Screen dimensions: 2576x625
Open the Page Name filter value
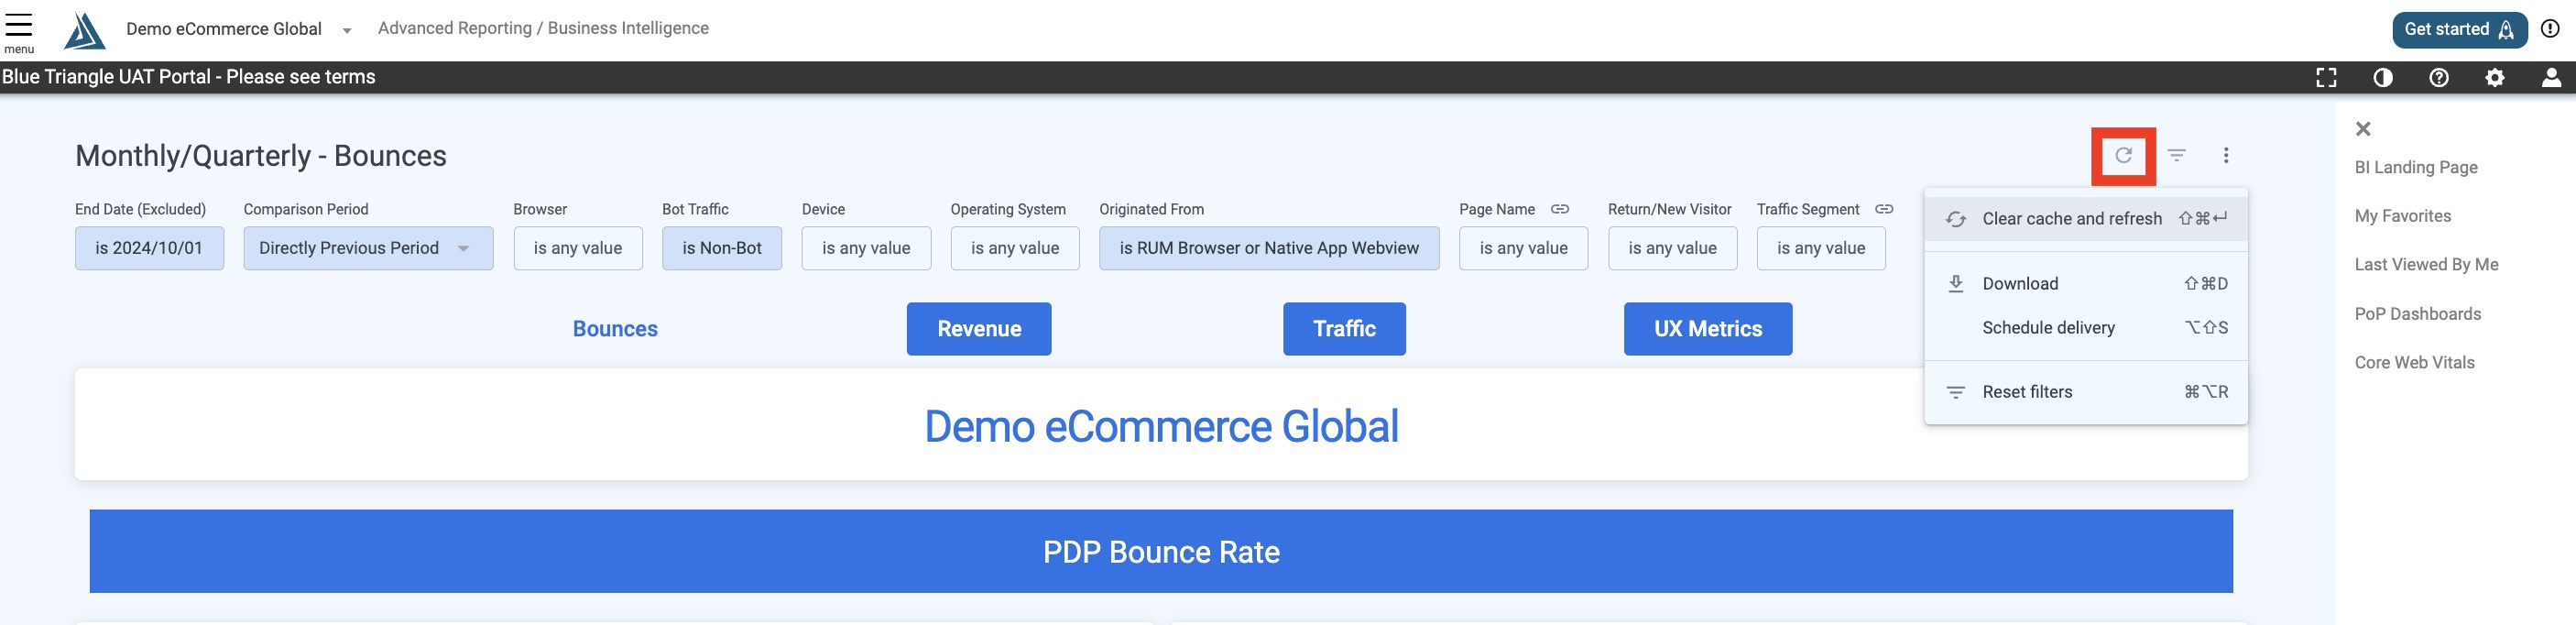[x=1523, y=249]
